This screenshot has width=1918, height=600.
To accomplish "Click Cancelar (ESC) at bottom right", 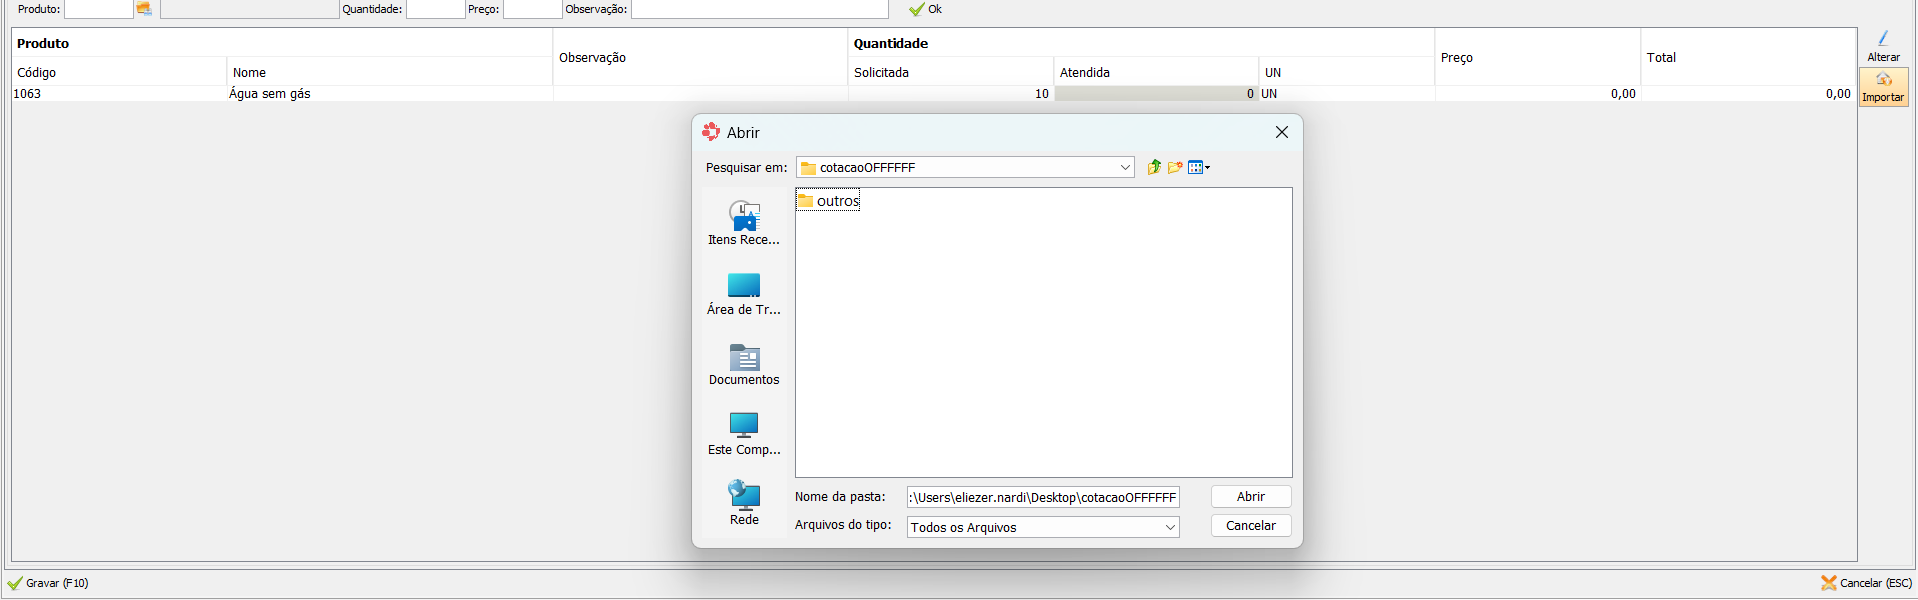I will pos(1866,583).
